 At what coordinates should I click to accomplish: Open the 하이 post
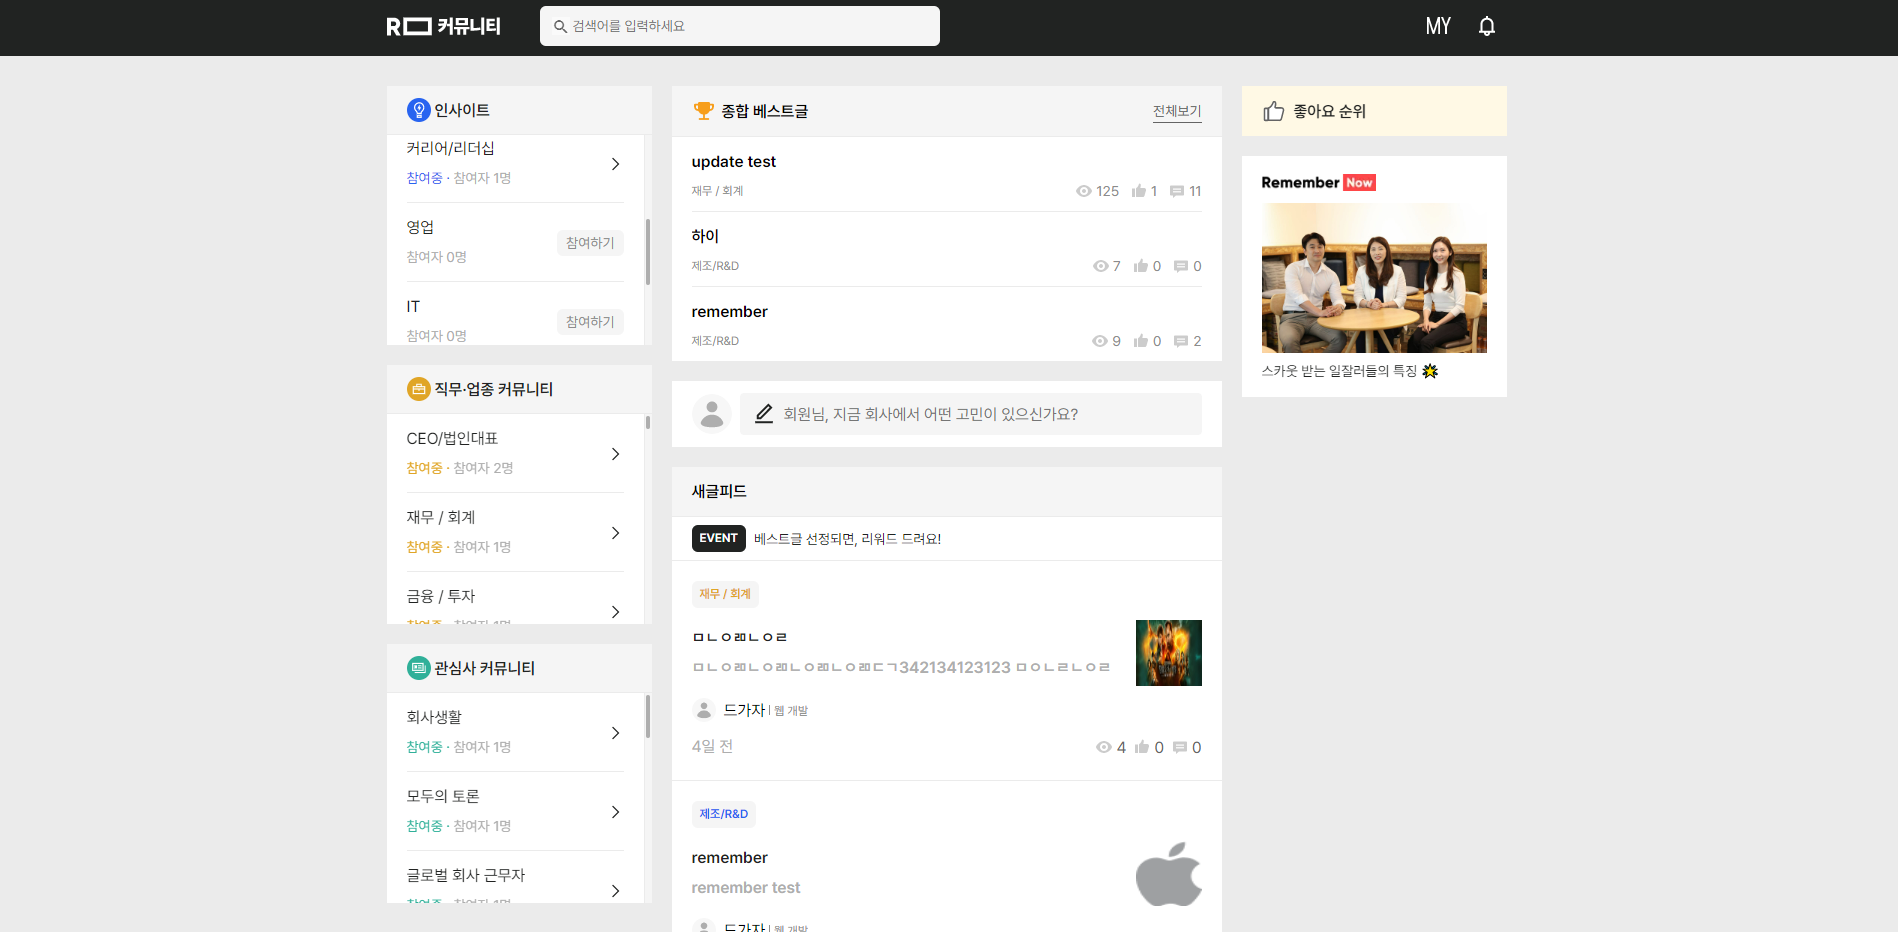705,236
